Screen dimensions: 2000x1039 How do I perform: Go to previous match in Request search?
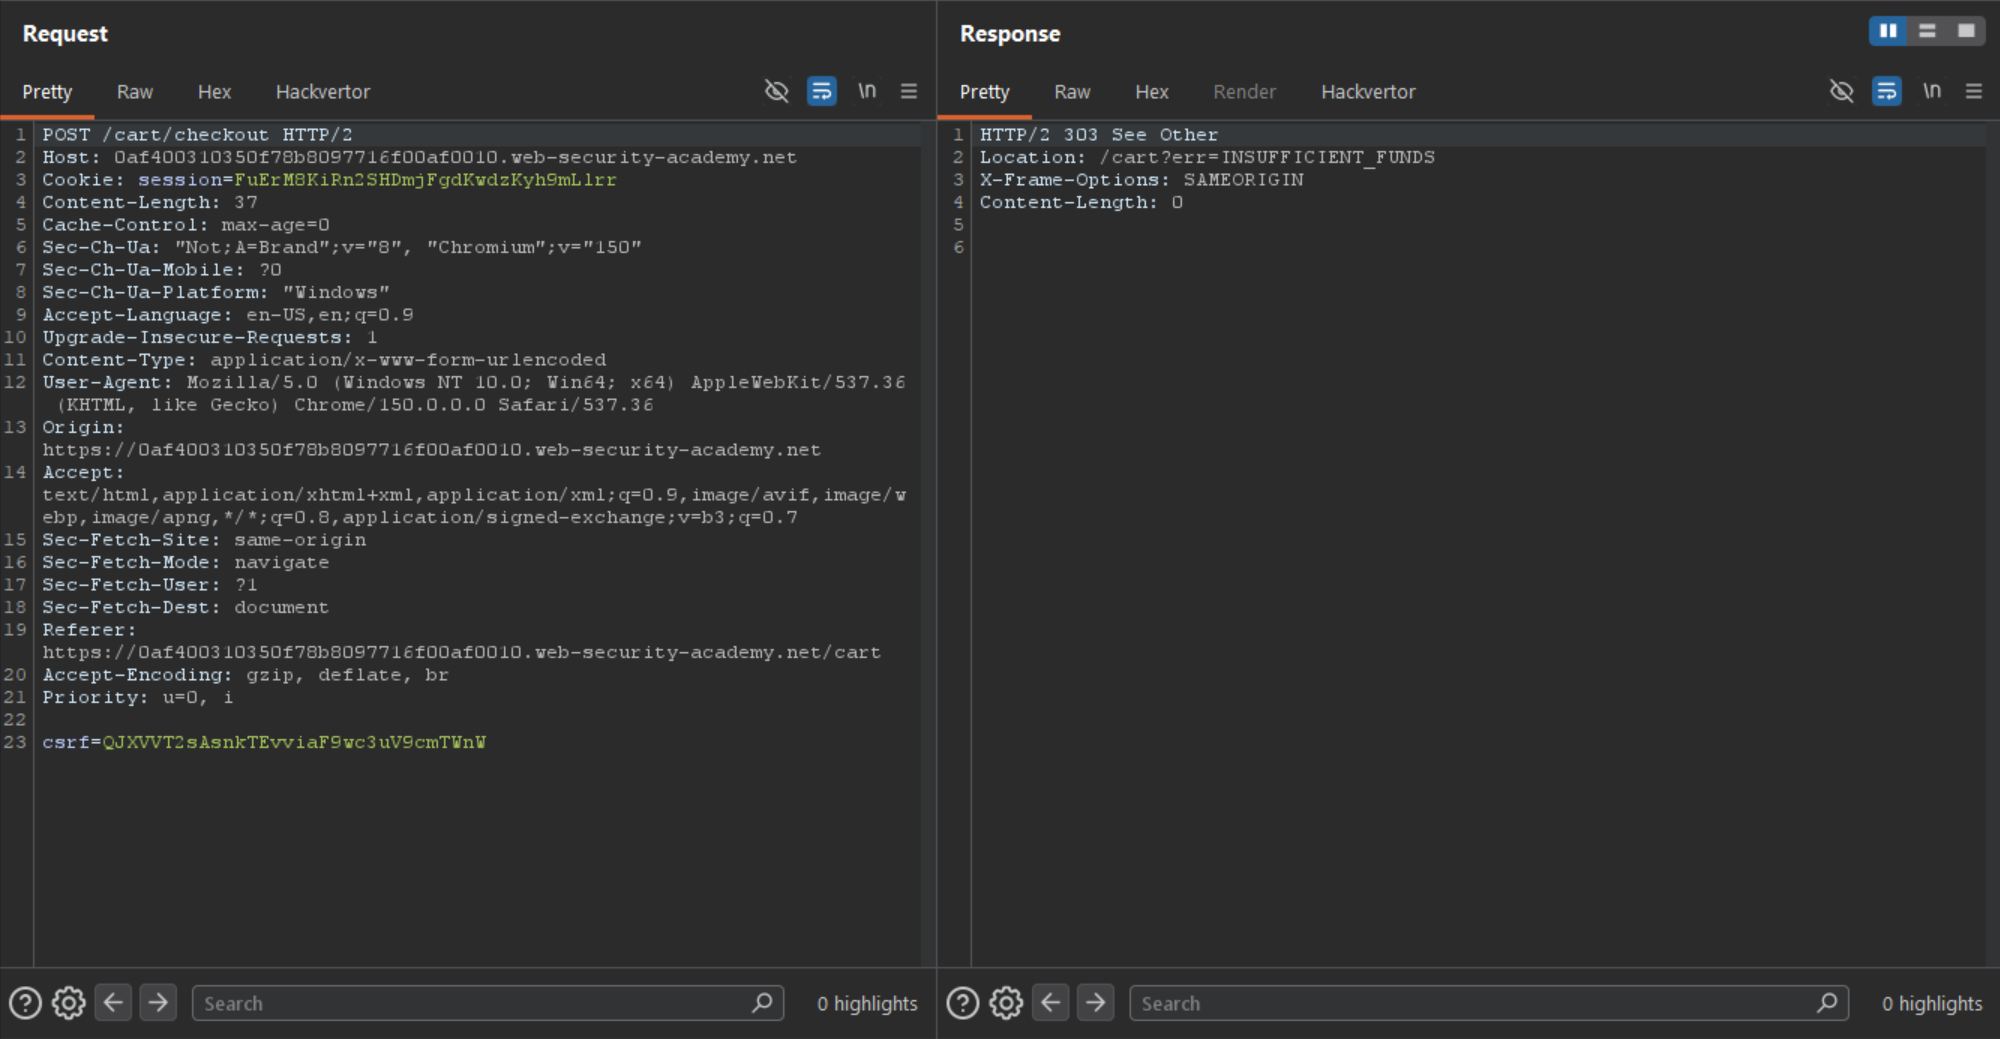(114, 1002)
